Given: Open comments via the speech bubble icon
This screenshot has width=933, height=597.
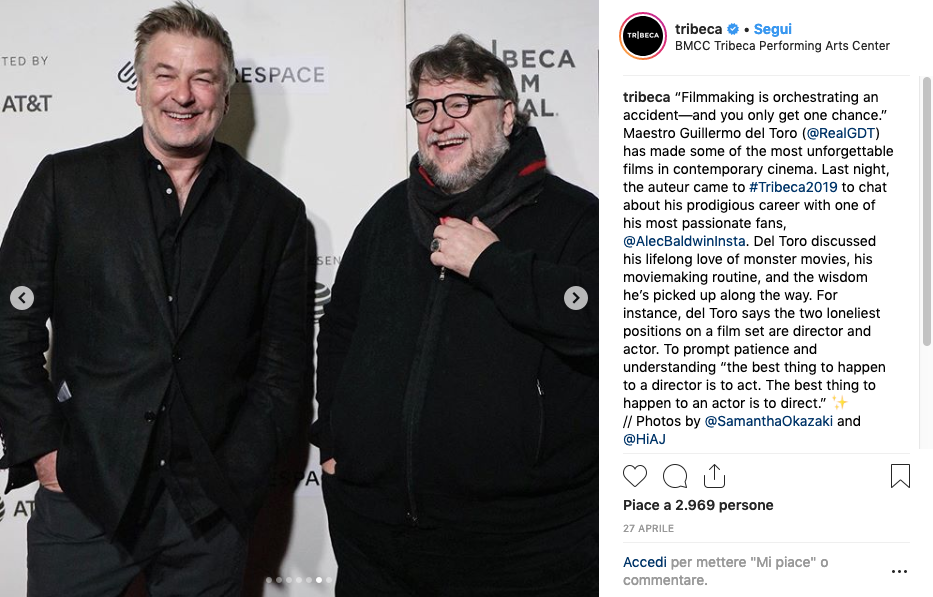Looking at the screenshot, I should point(675,476).
